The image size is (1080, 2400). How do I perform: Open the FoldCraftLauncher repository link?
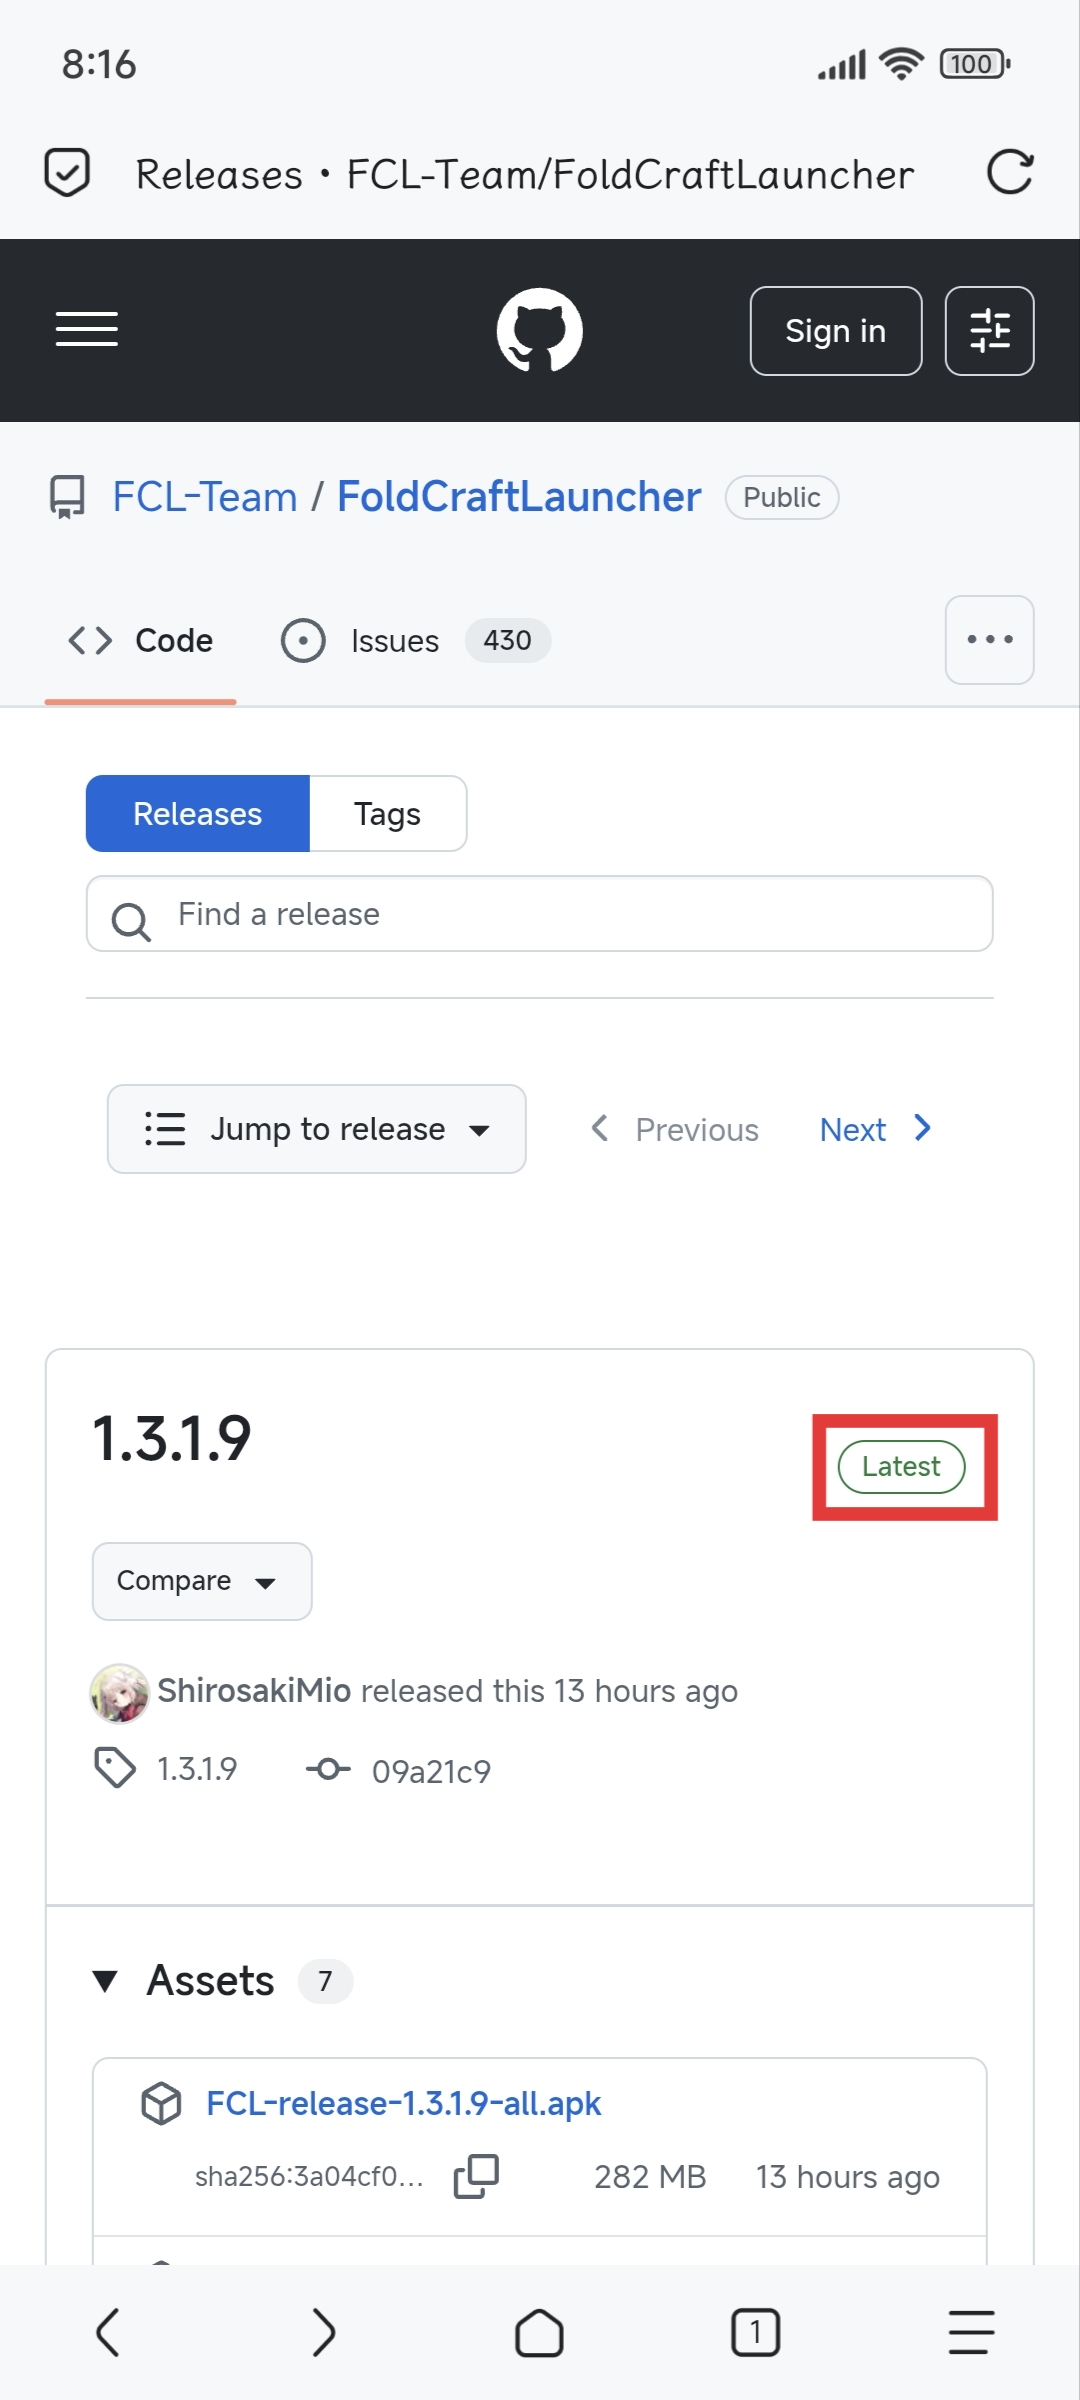(519, 497)
